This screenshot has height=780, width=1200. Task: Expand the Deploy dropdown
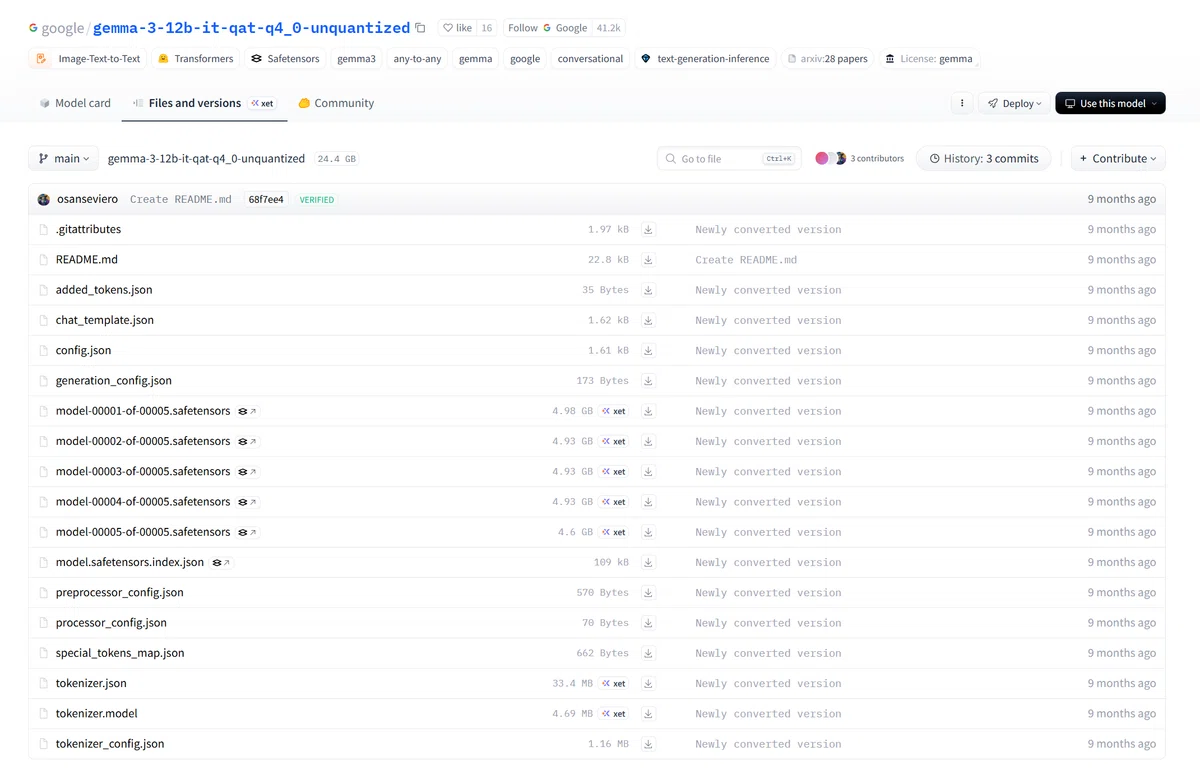[x=1014, y=103]
